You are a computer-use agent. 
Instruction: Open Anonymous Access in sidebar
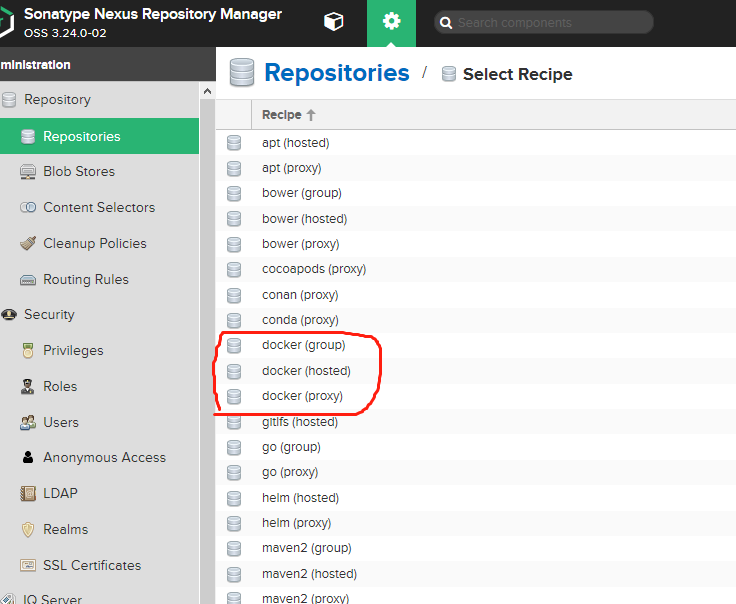point(105,458)
